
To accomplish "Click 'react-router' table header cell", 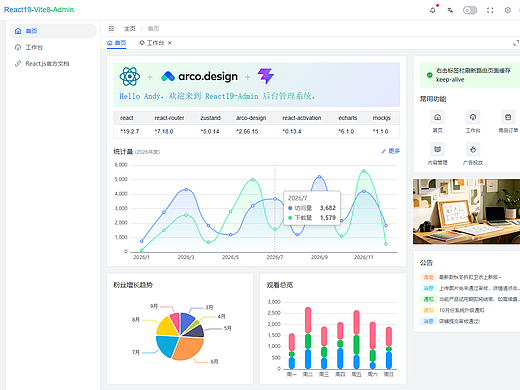I will (169, 118).
